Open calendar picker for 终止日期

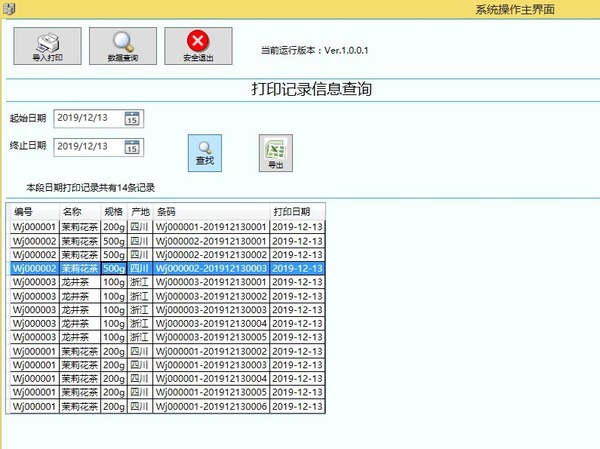click(x=132, y=147)
